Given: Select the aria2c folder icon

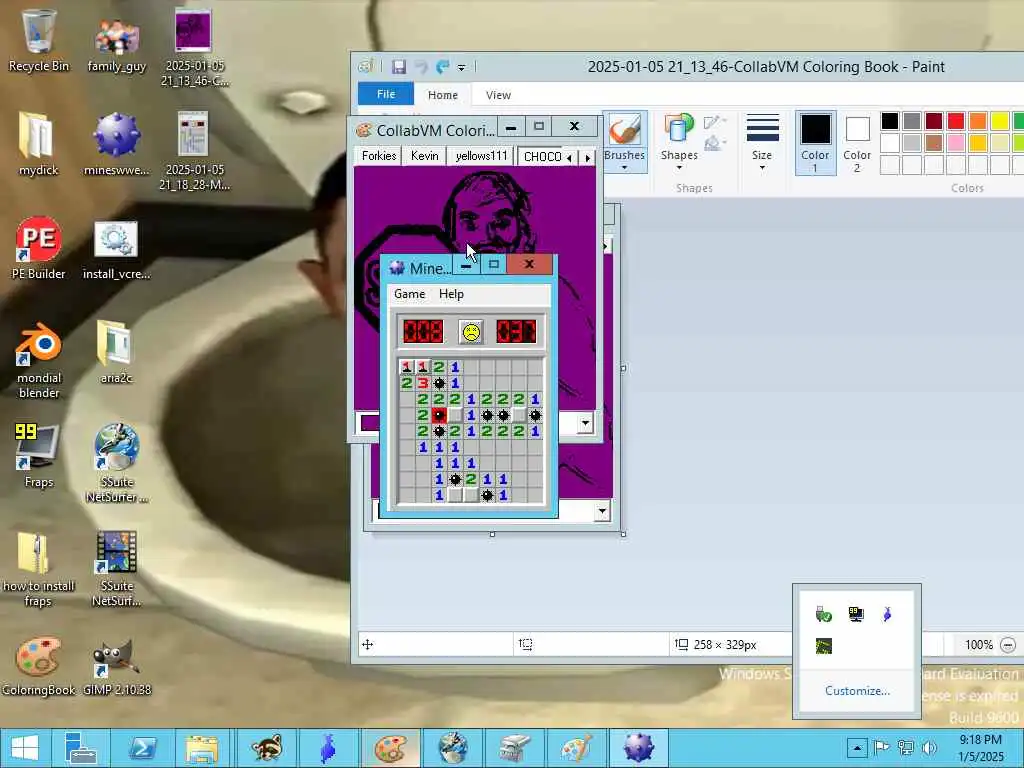Looking at the screenshot, I should tap(116, 351).
